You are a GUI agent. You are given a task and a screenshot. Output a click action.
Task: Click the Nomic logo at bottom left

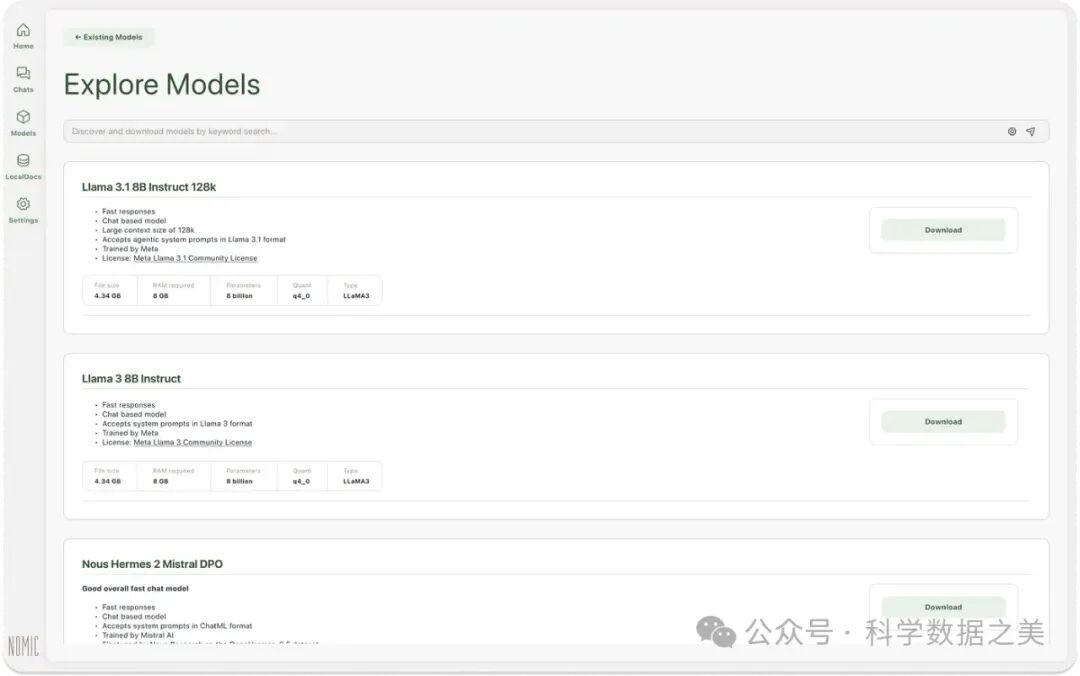[23, 646]
